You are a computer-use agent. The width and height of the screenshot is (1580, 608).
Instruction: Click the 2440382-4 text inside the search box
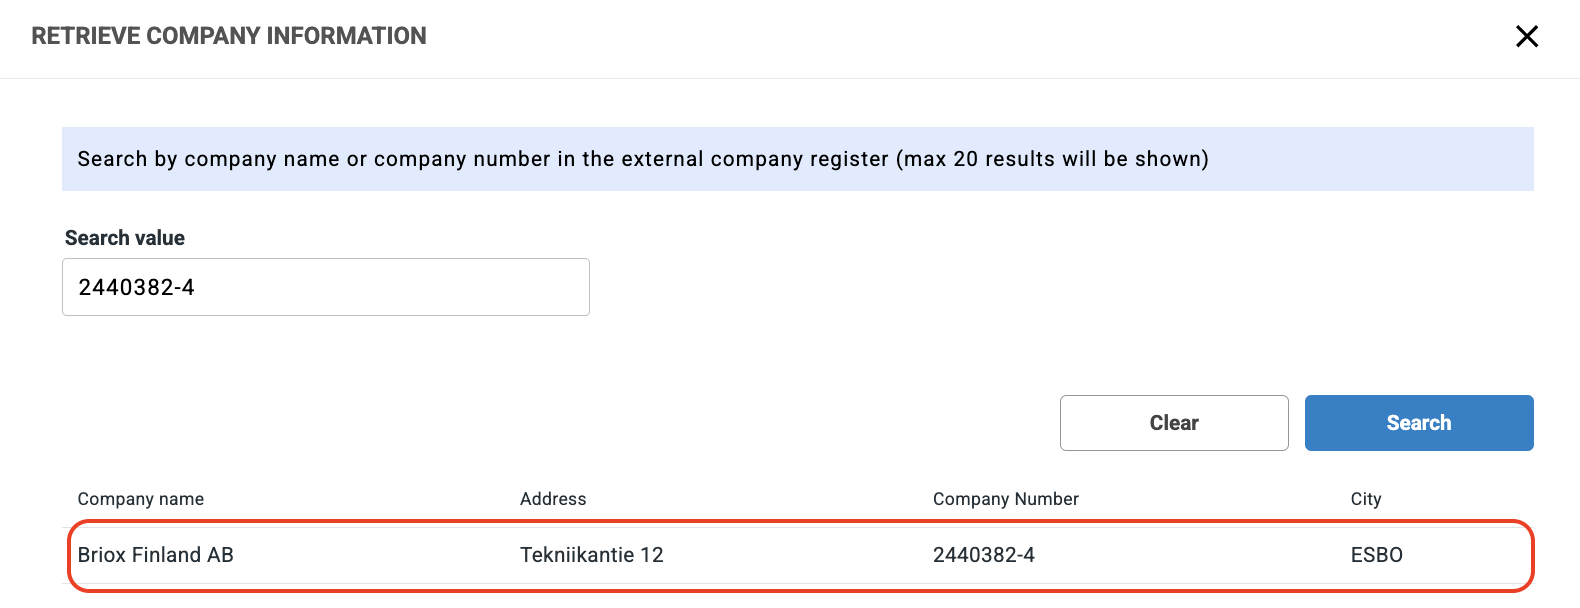point(137,288)
